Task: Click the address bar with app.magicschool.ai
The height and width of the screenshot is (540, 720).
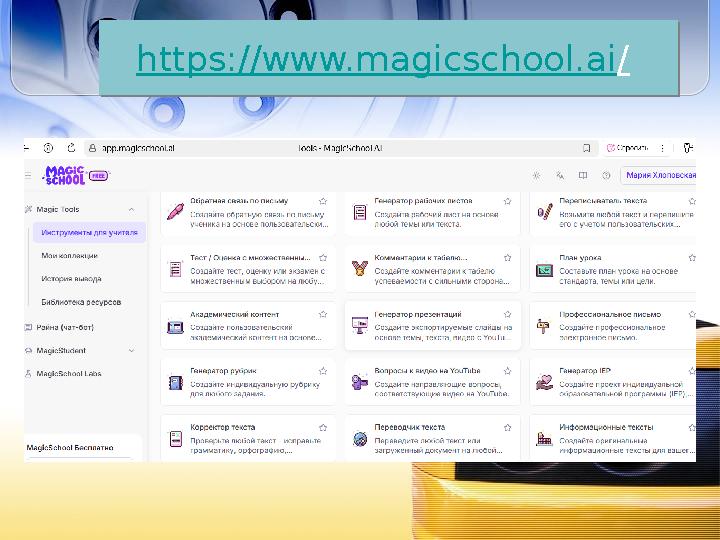Action: 341,148
